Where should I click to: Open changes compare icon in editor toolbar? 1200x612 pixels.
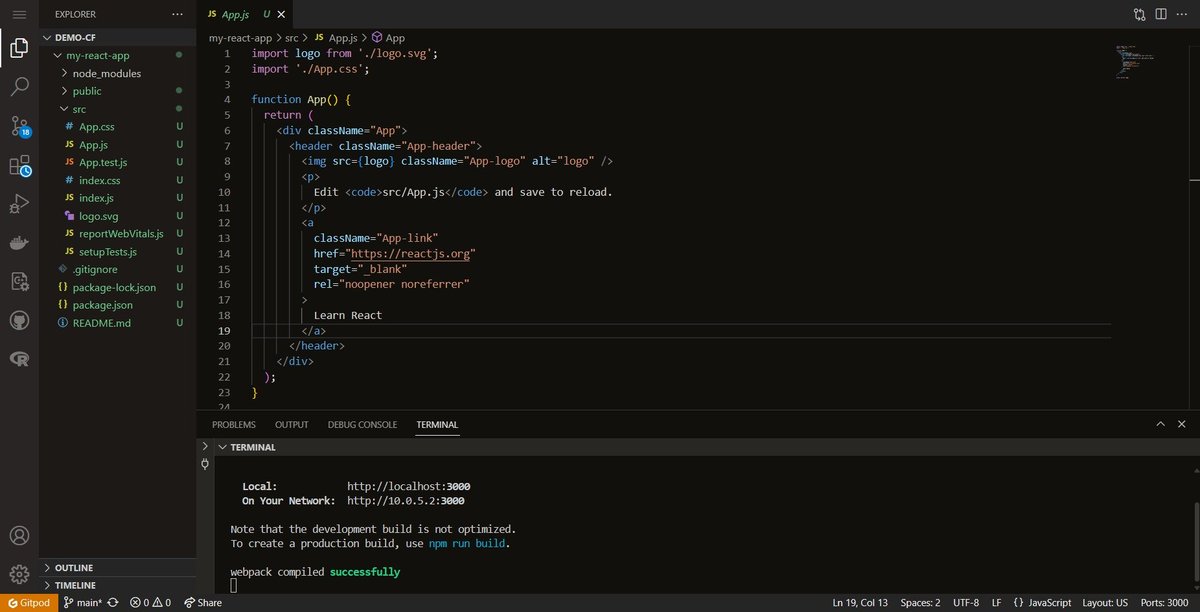pyautogui.click(x=1140, y=15)
